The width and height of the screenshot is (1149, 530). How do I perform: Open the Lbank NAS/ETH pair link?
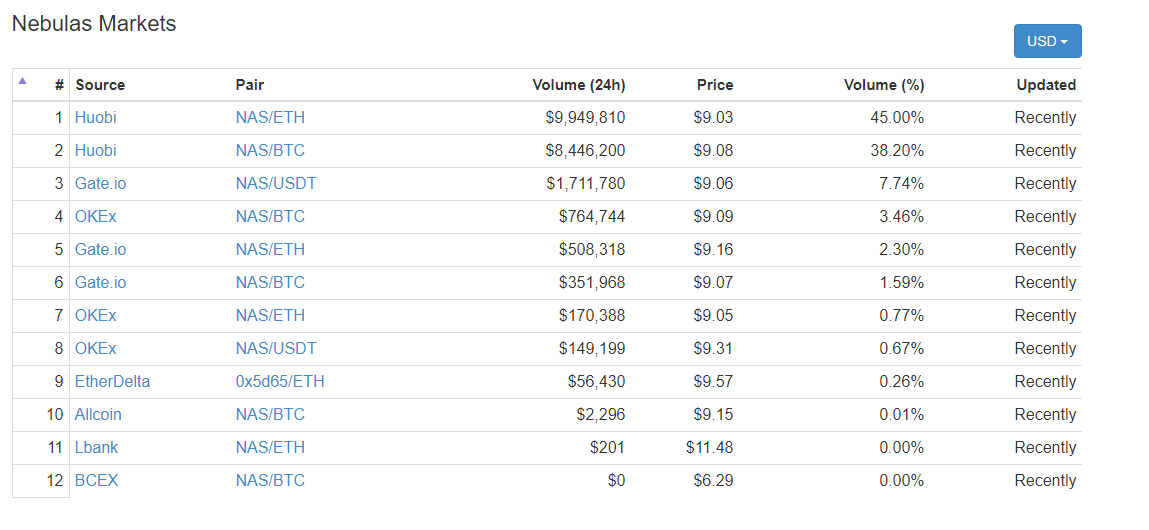(270, 448)
